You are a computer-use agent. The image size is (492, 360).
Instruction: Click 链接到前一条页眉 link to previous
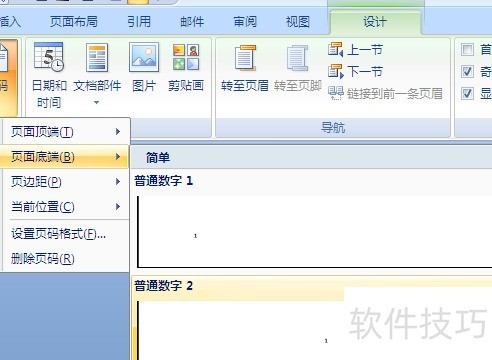coord(385,94)
